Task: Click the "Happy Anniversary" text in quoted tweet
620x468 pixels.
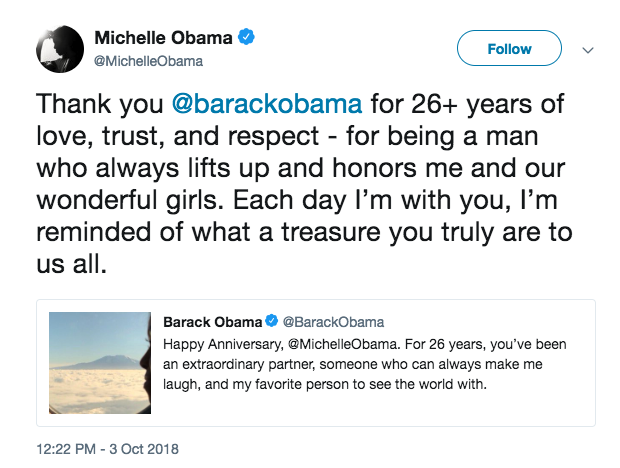Action: [x=212, y=343]
